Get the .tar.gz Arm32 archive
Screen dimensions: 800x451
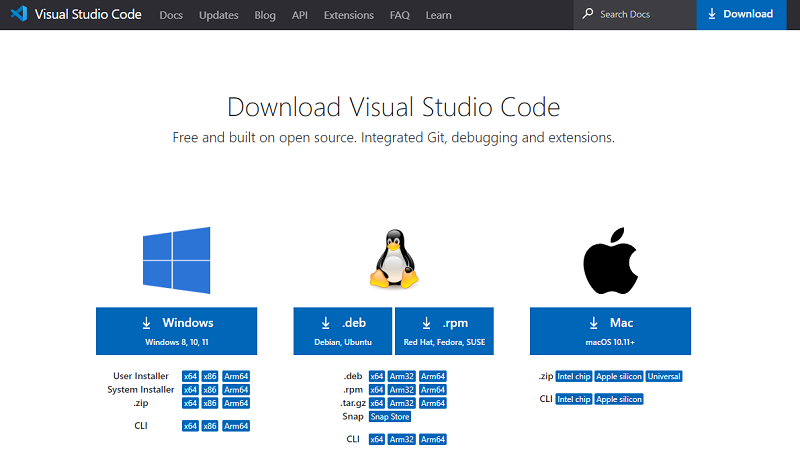pos(402,403)
